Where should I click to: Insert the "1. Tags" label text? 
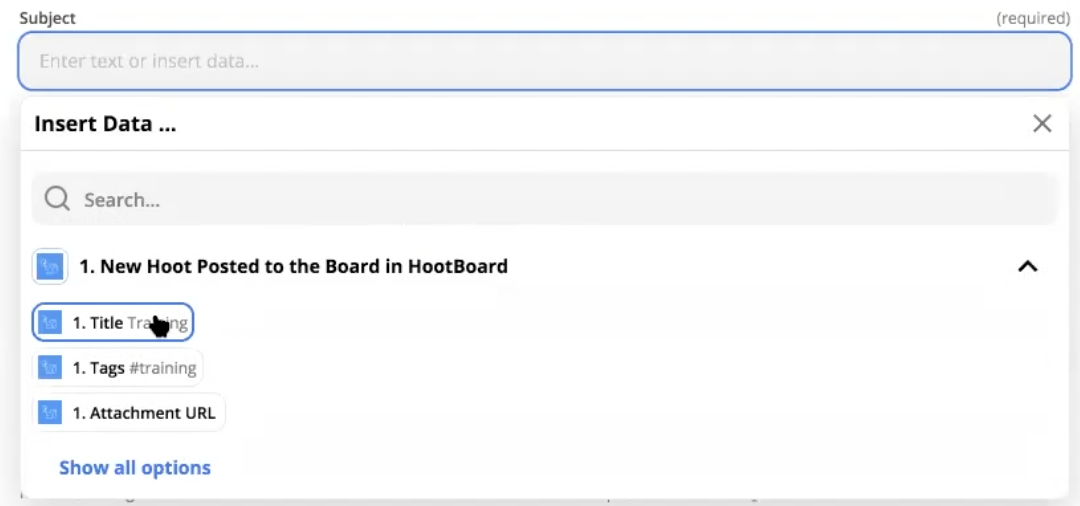[x=98, y=368]
